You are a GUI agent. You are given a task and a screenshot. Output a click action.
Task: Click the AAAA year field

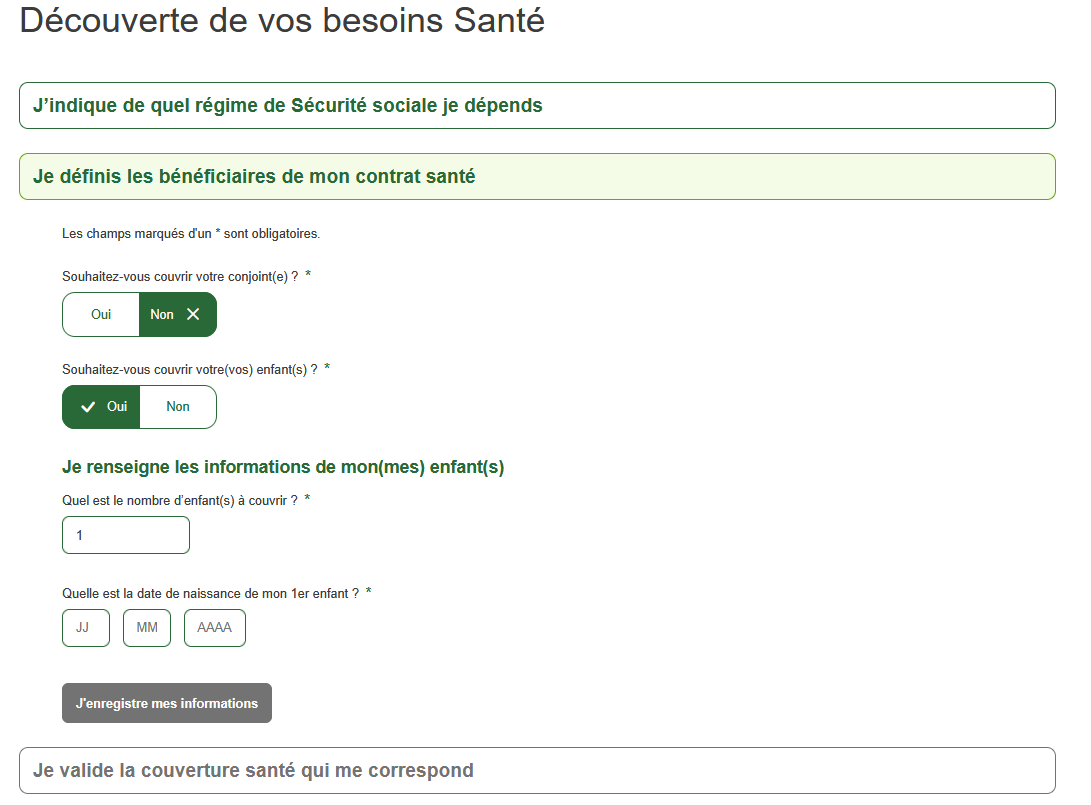coord(215,628)
